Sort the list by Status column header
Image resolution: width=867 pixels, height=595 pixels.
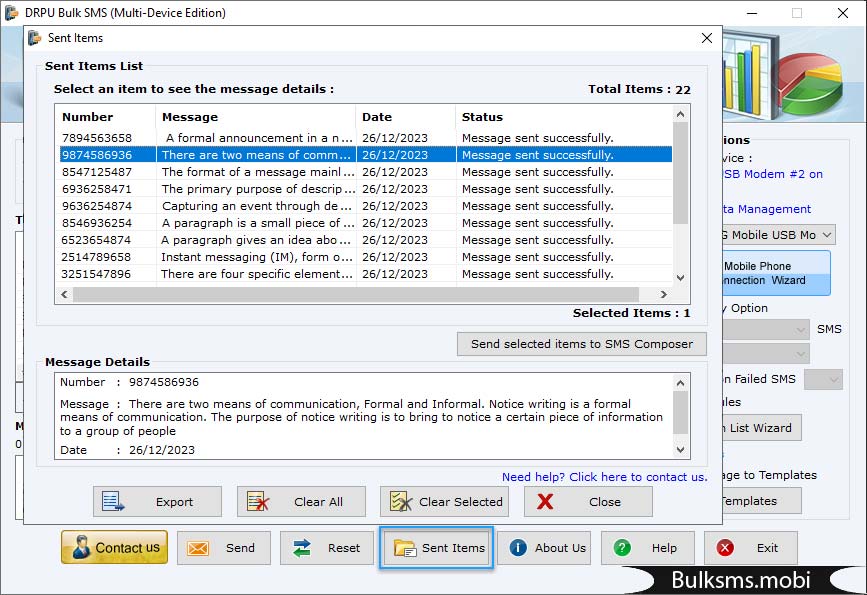tap(564, 117)
